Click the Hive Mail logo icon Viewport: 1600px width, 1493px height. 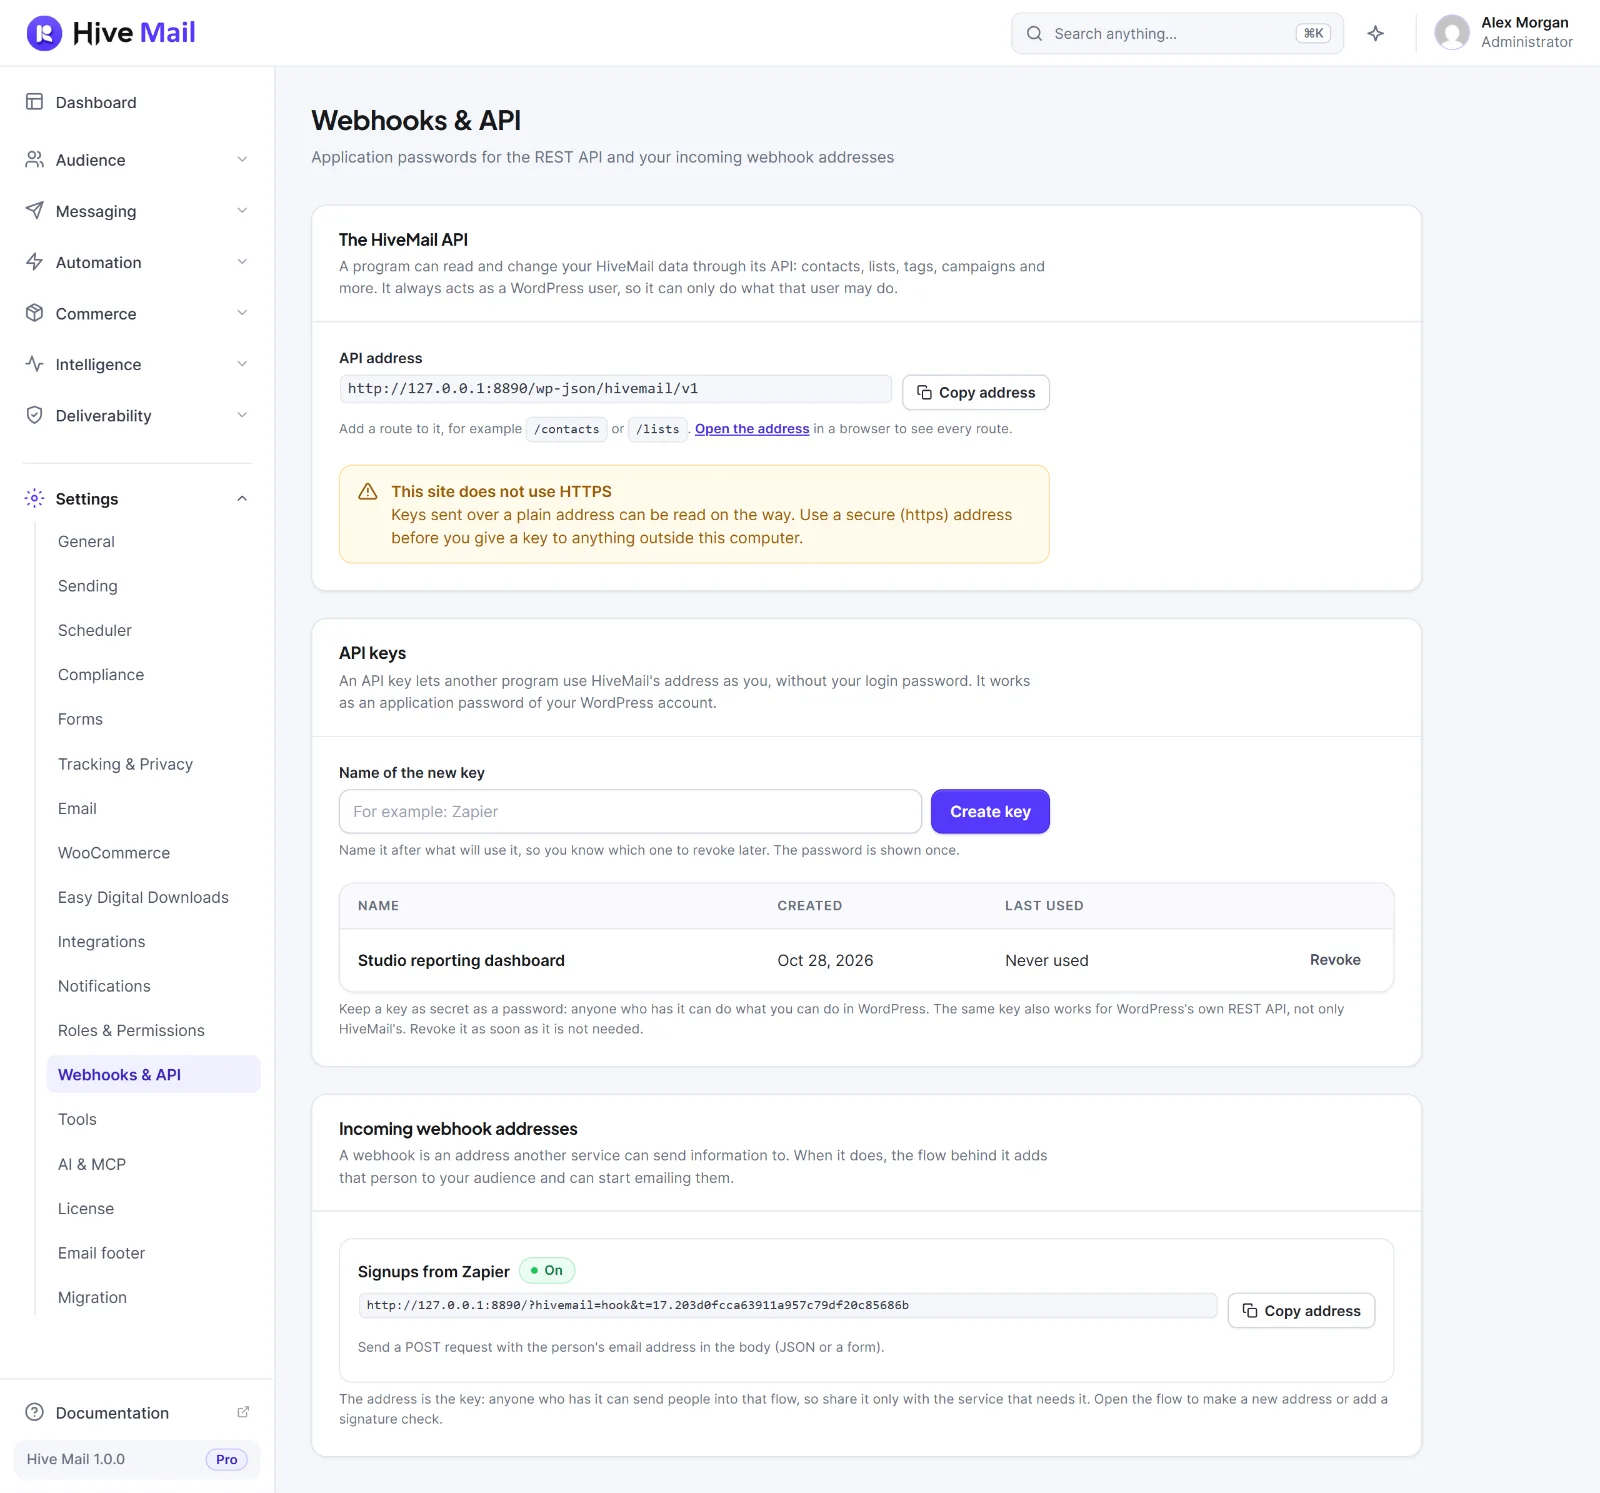coord(44,33)
